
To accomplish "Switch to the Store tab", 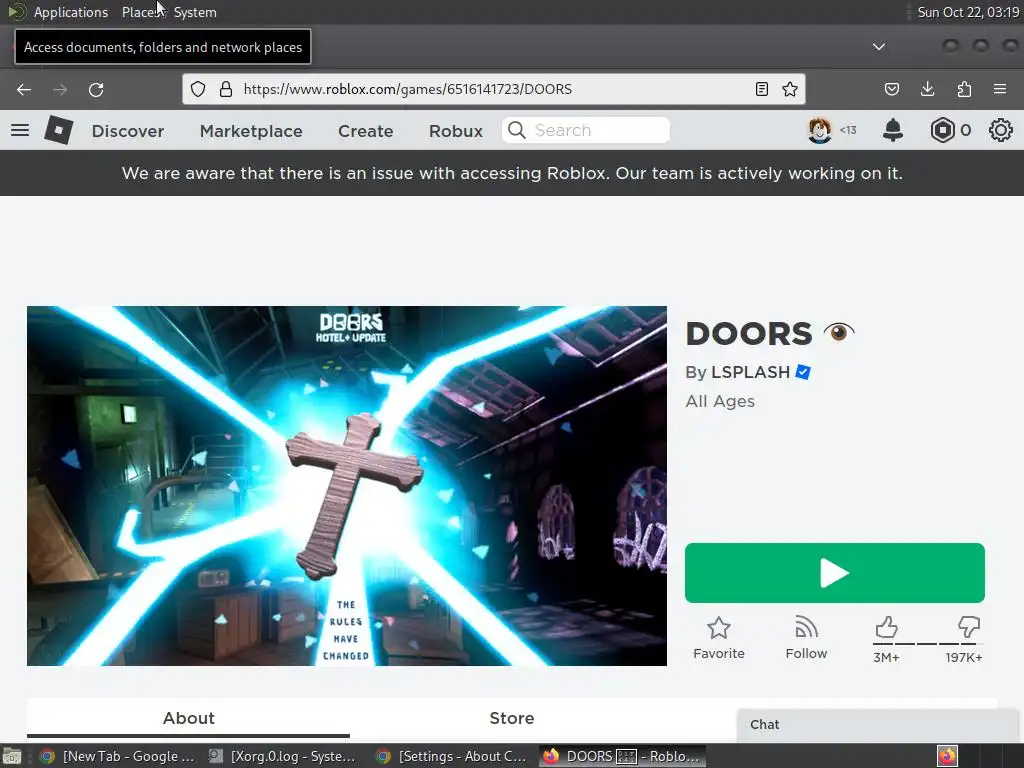I will click(x=512, y=718).
